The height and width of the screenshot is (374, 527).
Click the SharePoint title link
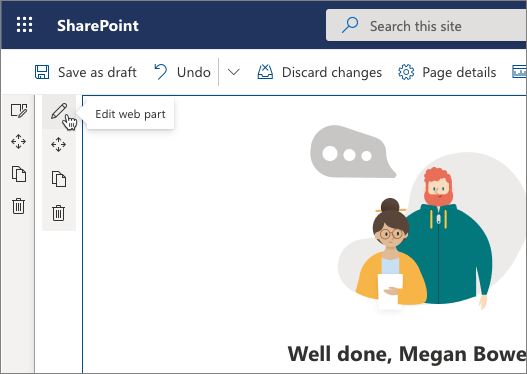(98, 26)
